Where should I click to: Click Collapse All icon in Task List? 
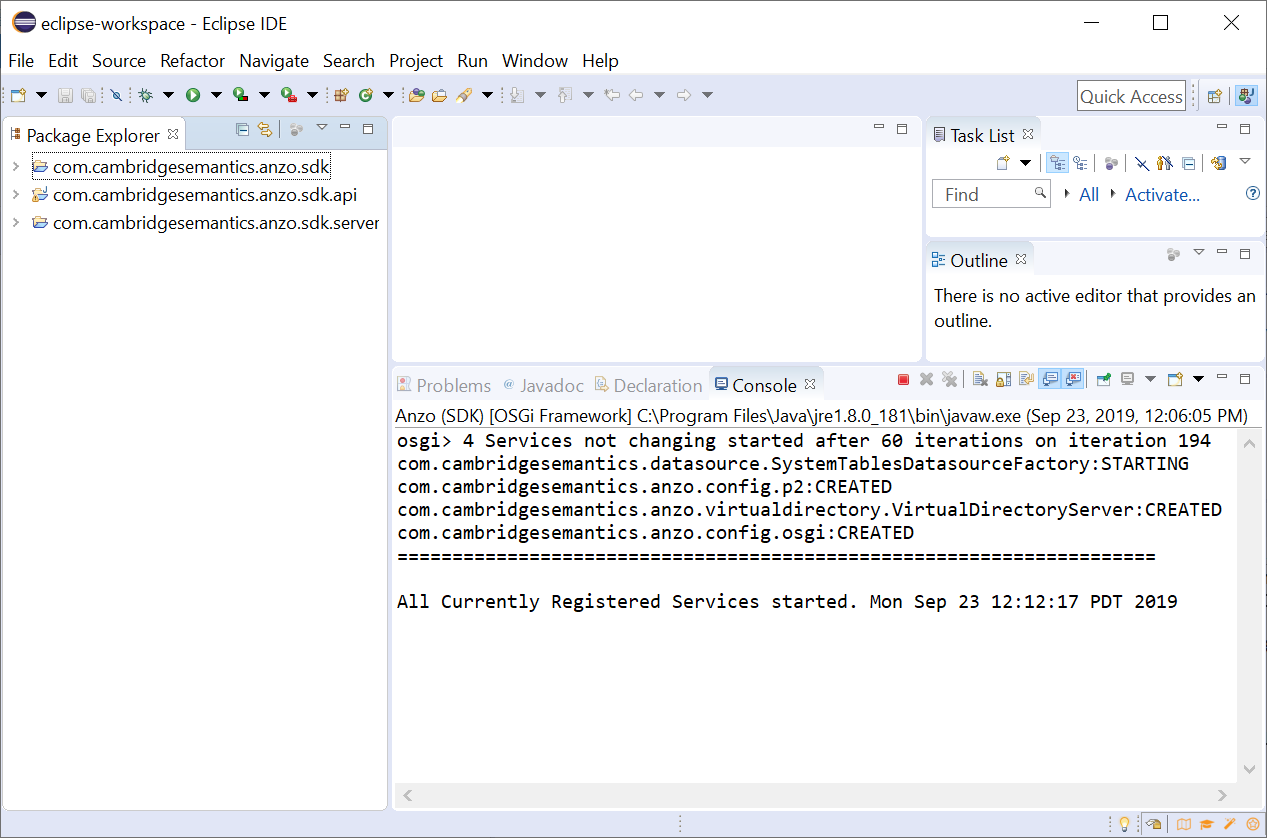click(1188, 163)
